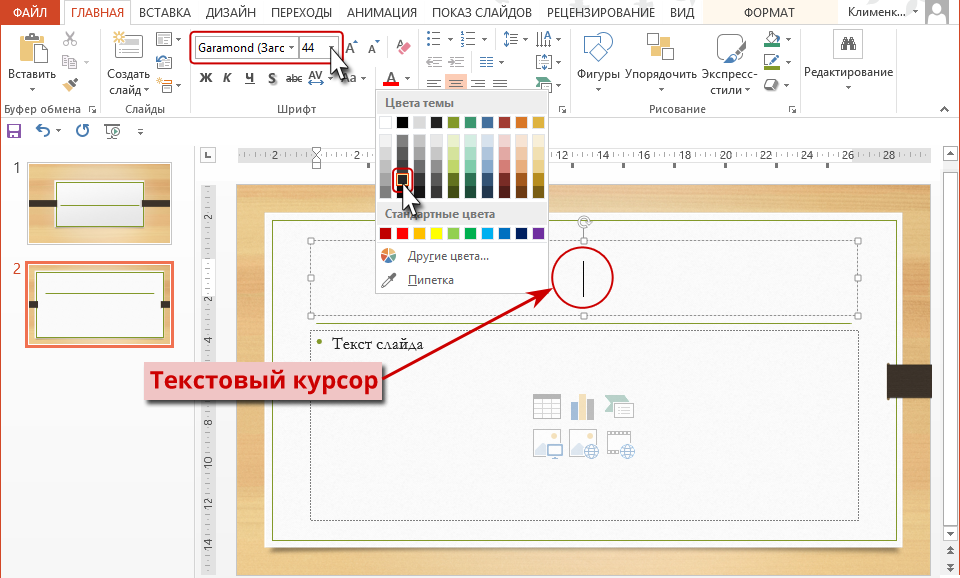
Task: Insert chart via slide placeholder icon
Action: click(582, 407)
